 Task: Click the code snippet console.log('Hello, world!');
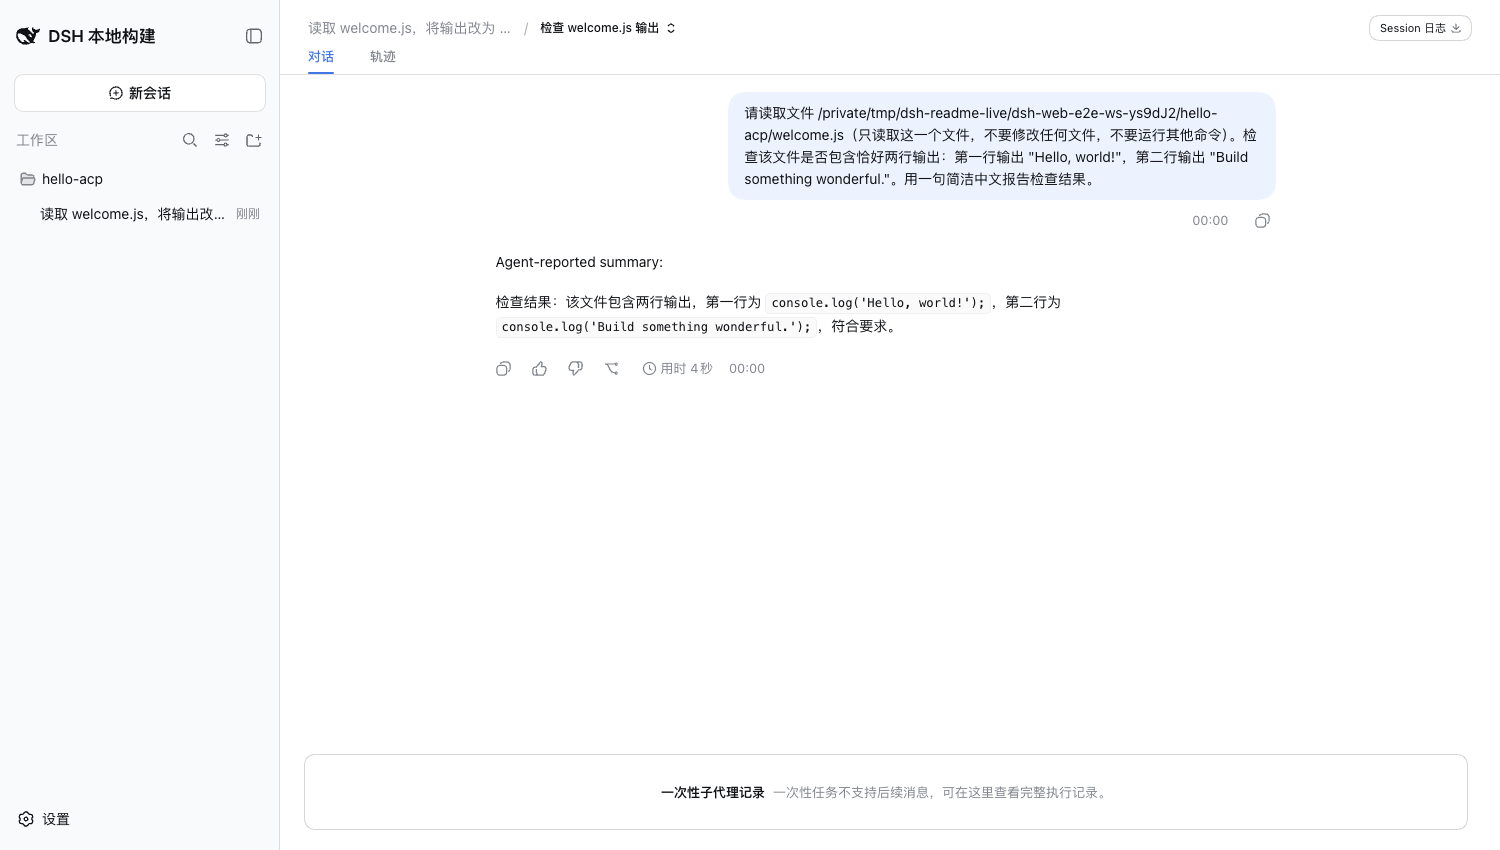pos(878,303)
